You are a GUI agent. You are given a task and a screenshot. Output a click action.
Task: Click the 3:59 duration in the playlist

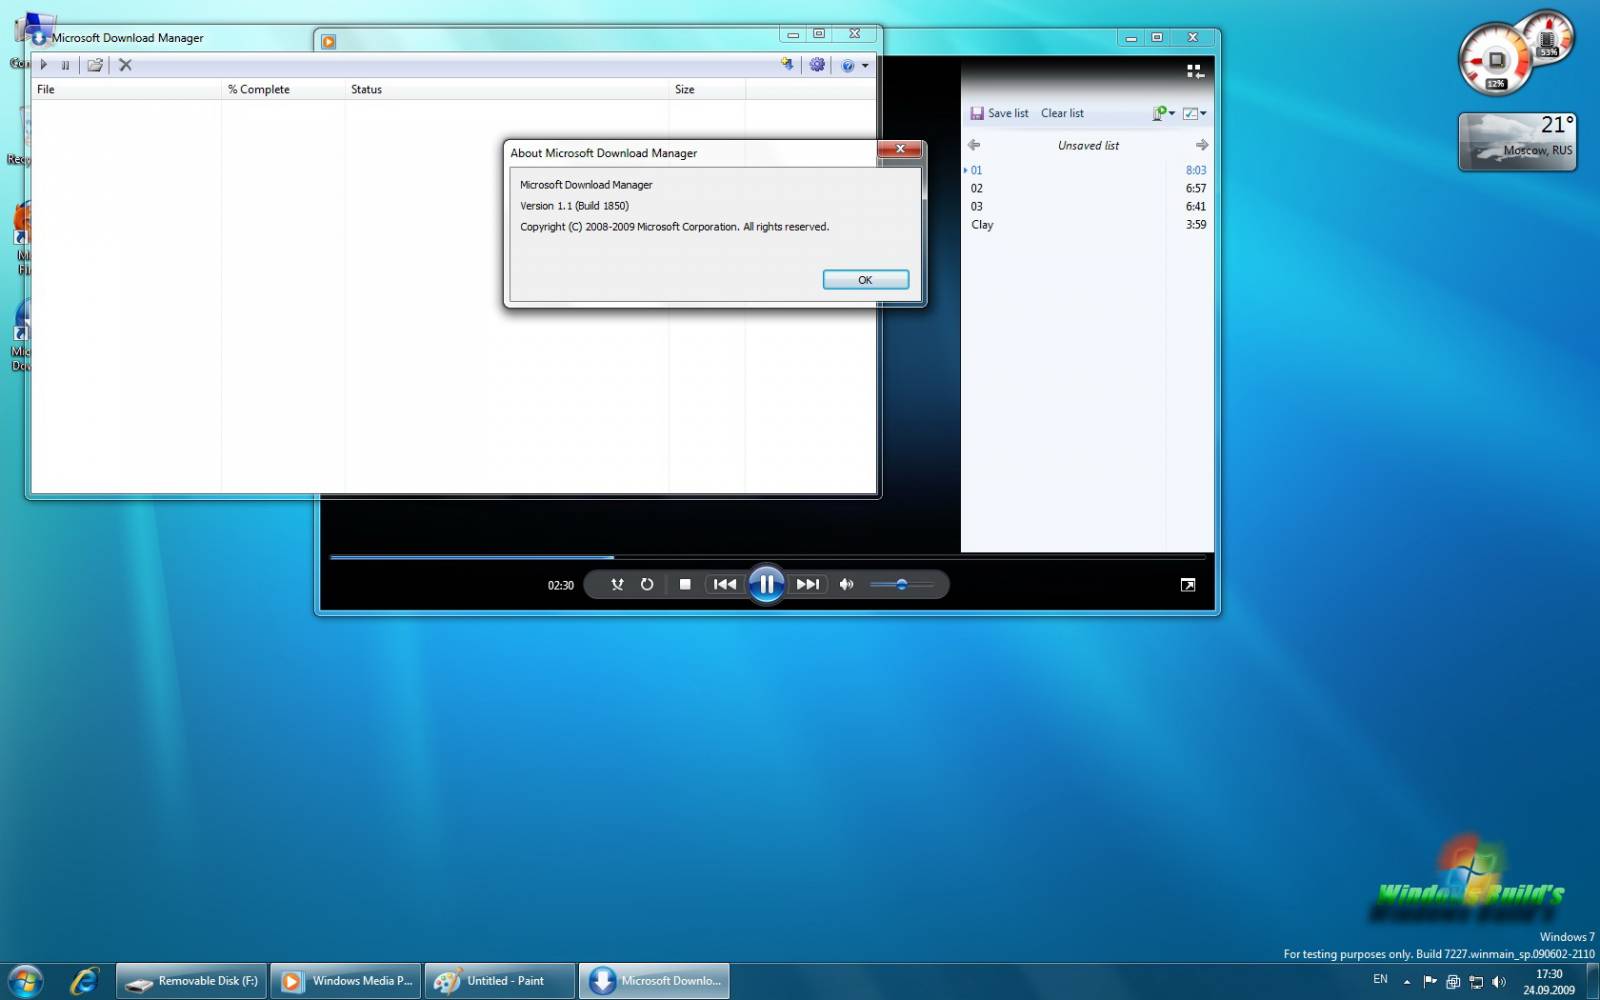[x=1196, y=224]
